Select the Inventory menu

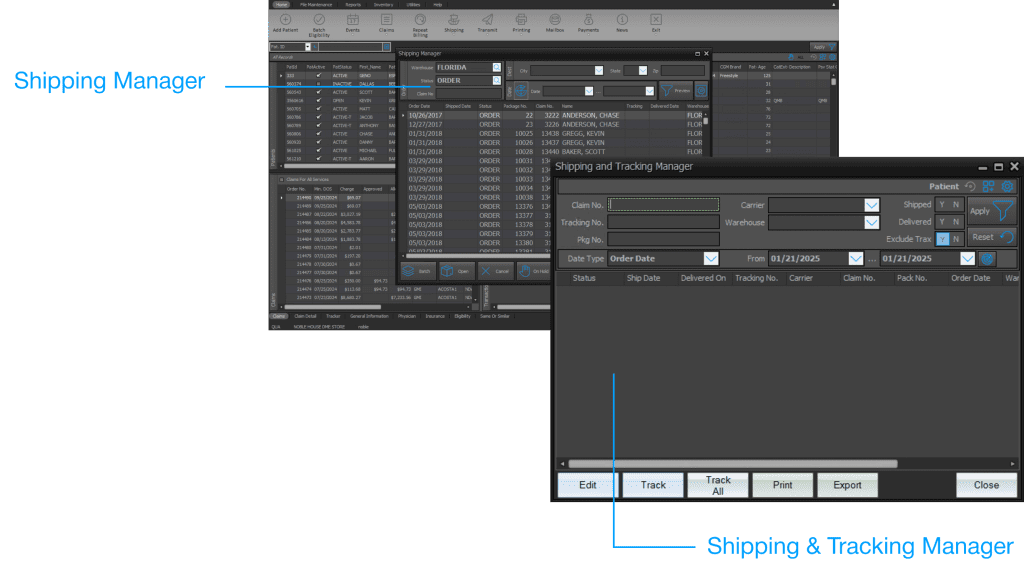(x=385, y=4)
